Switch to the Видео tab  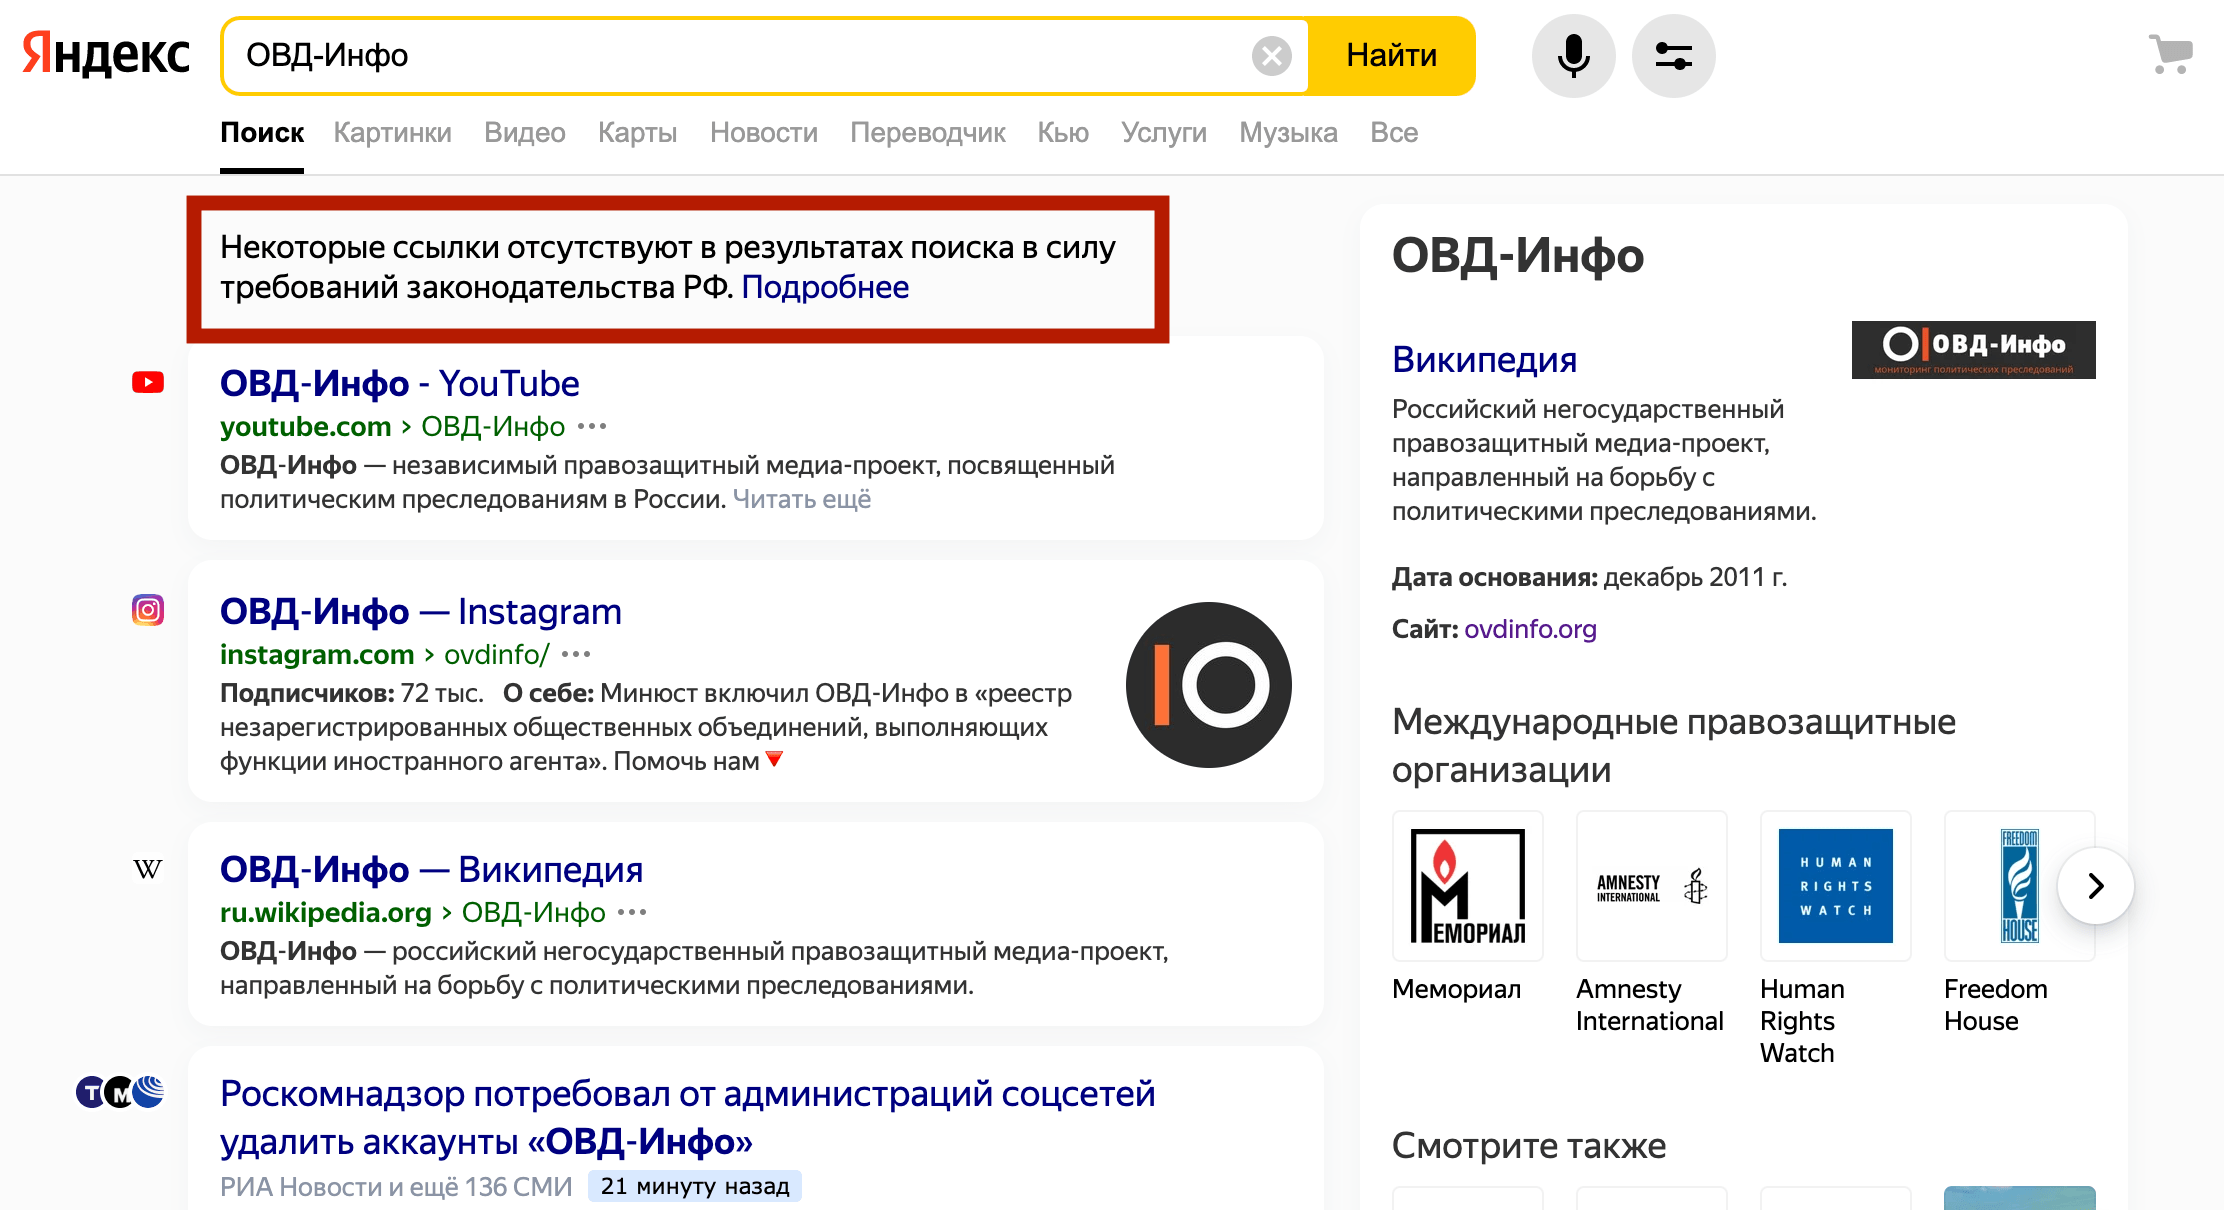click(524, 133)
